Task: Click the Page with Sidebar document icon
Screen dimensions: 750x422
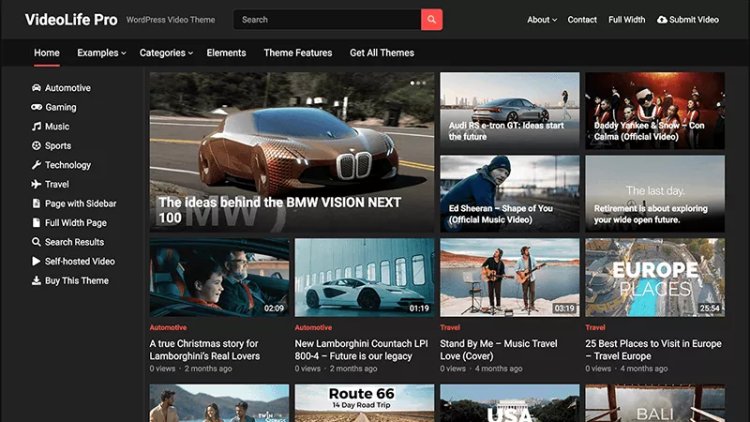Action: [x=36, y=203]
